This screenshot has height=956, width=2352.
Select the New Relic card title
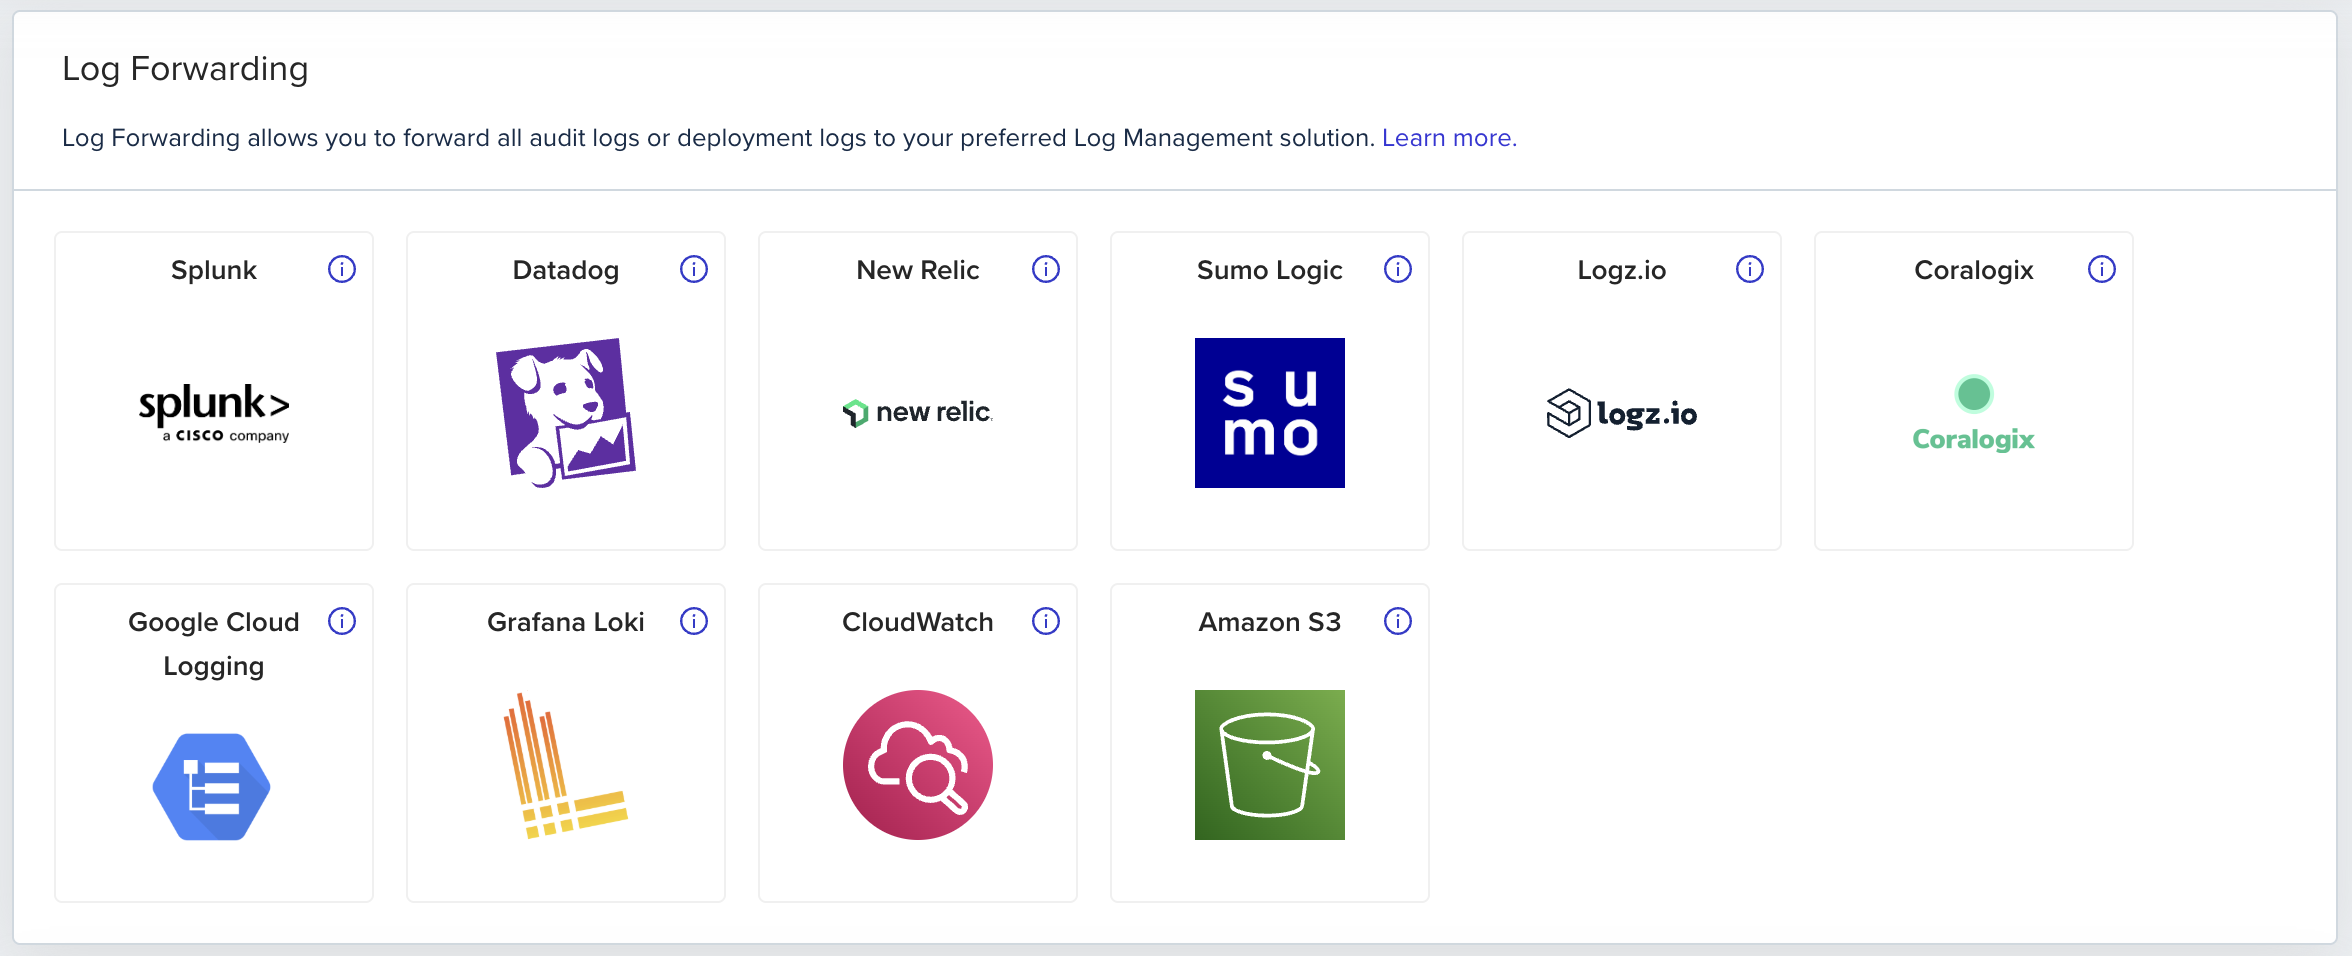pos(918,270)
